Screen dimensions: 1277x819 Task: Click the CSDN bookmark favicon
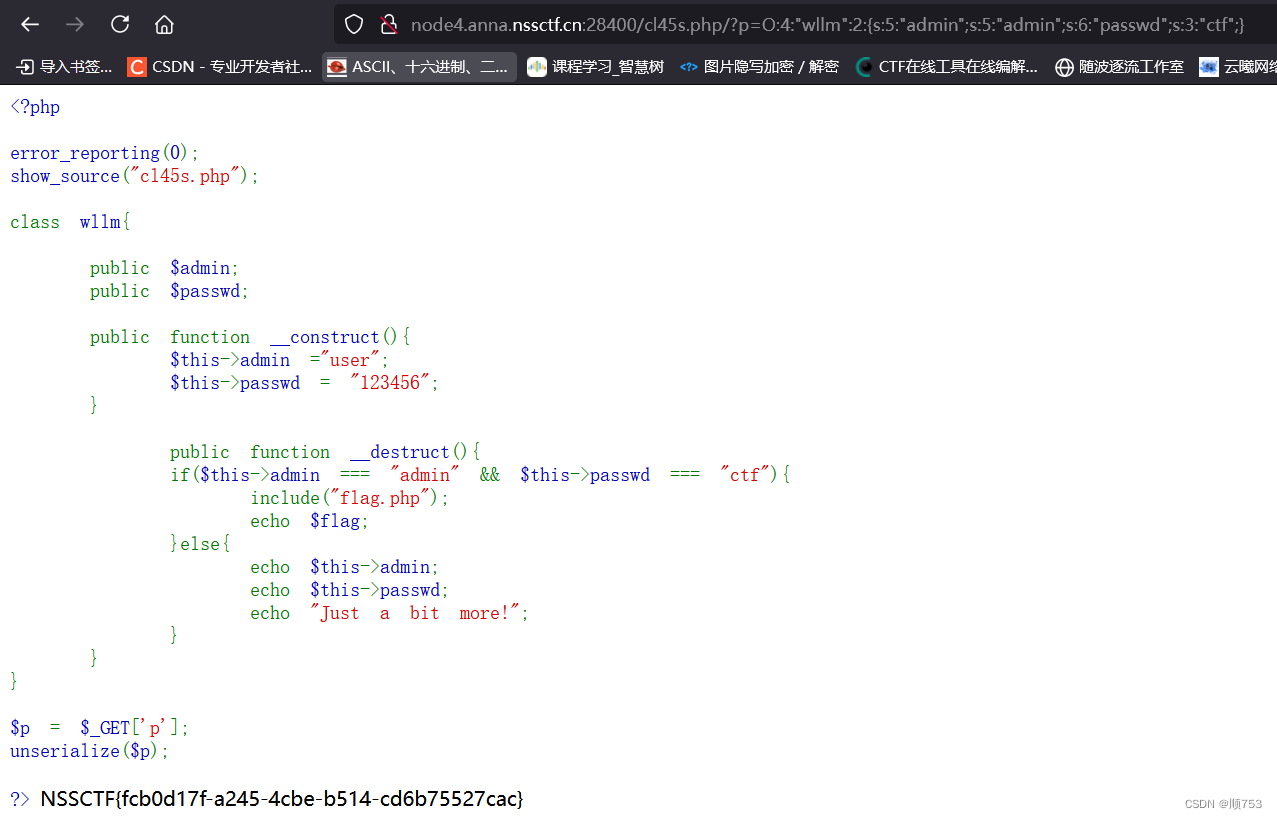[x=136, y=67]
